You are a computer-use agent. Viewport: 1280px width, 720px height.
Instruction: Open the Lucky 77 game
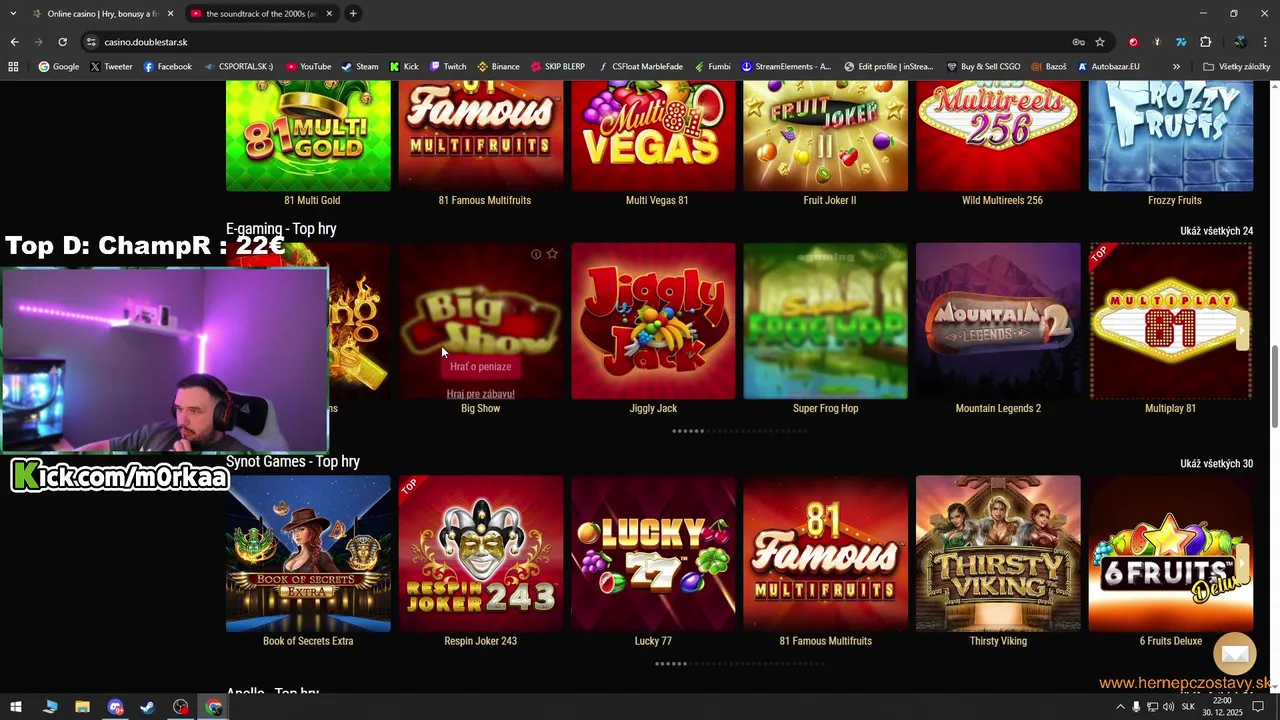click(x=653, y=554)
